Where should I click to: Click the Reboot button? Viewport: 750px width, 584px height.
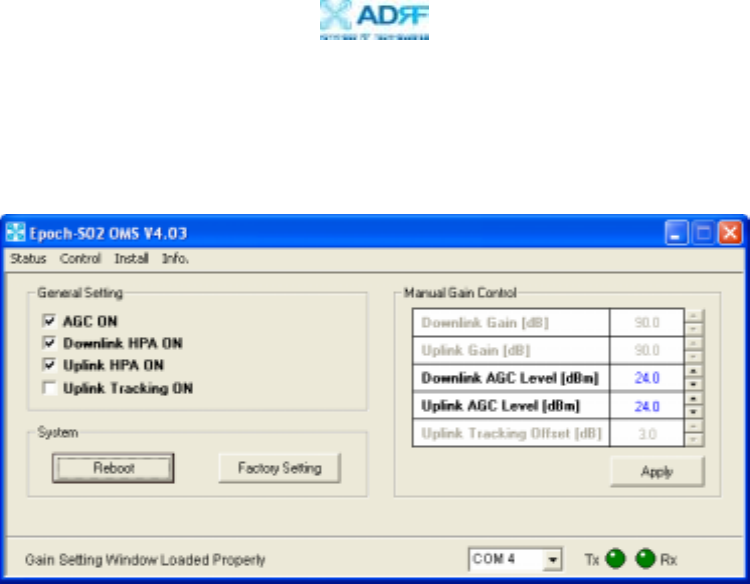(x=113, y=468)
